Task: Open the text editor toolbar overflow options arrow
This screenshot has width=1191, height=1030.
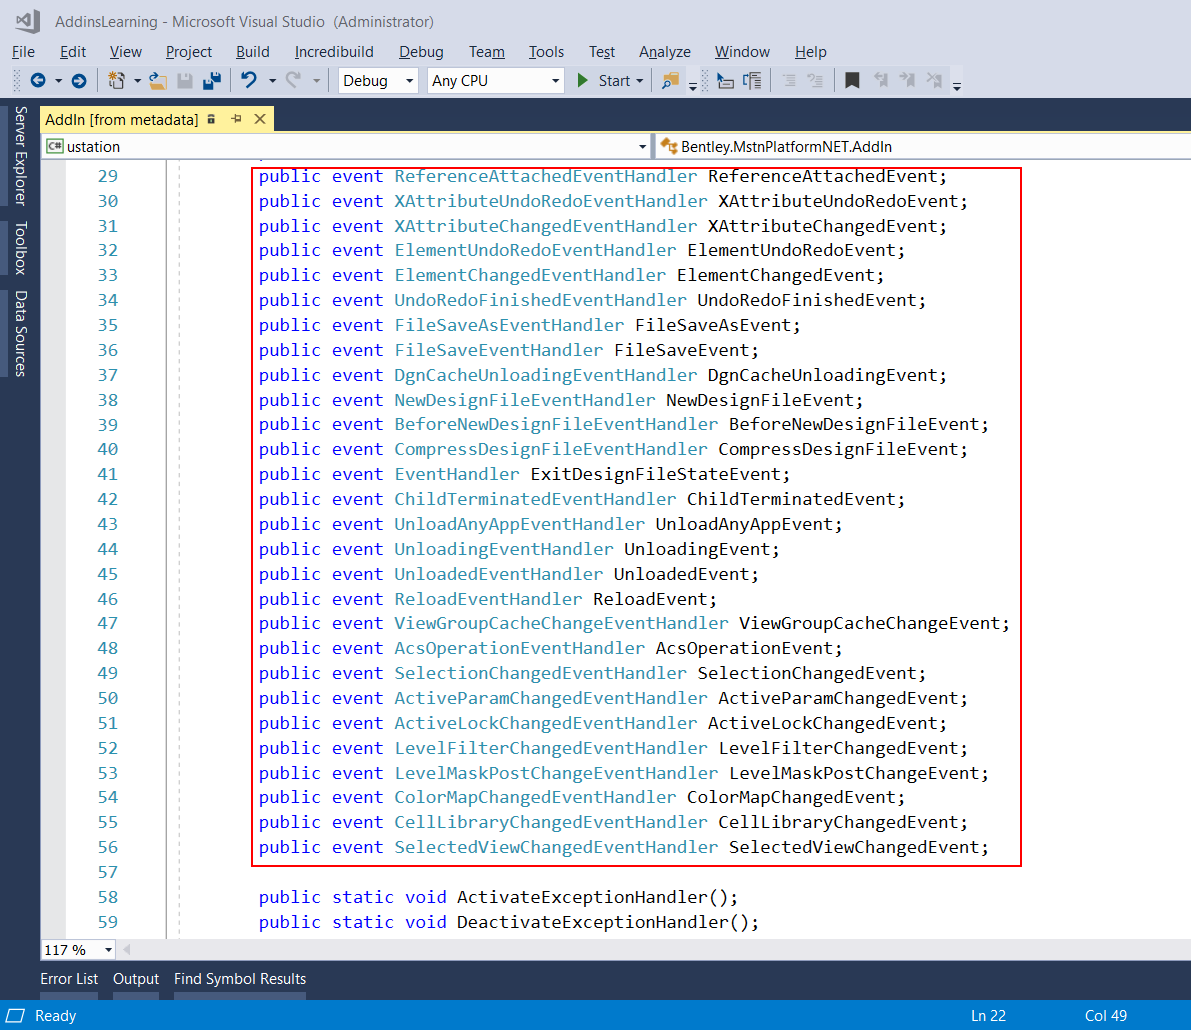Action: point(957,86)
